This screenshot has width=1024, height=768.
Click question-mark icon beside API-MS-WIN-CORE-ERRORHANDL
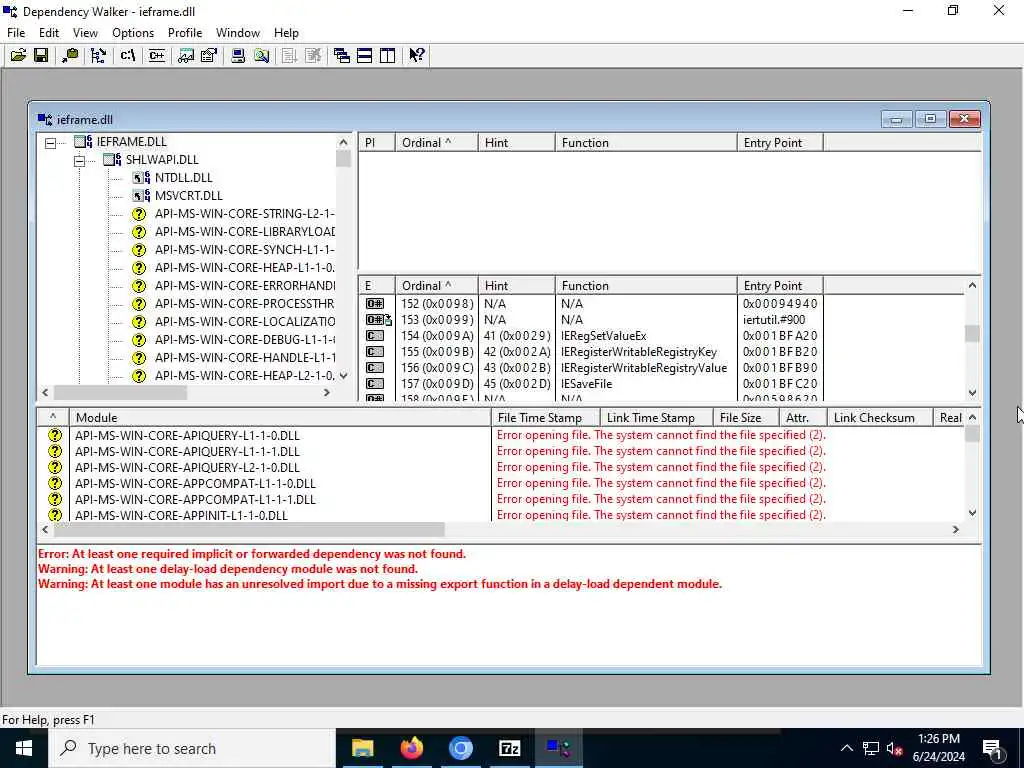[138, 286]
